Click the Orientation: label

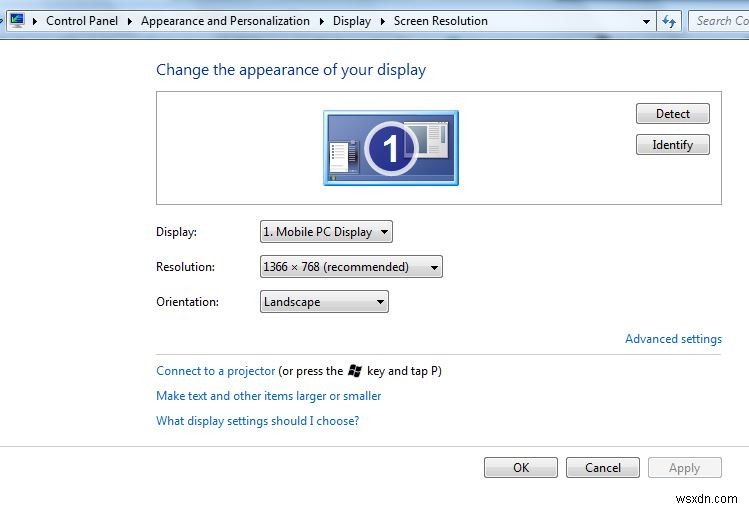(187, 302)
